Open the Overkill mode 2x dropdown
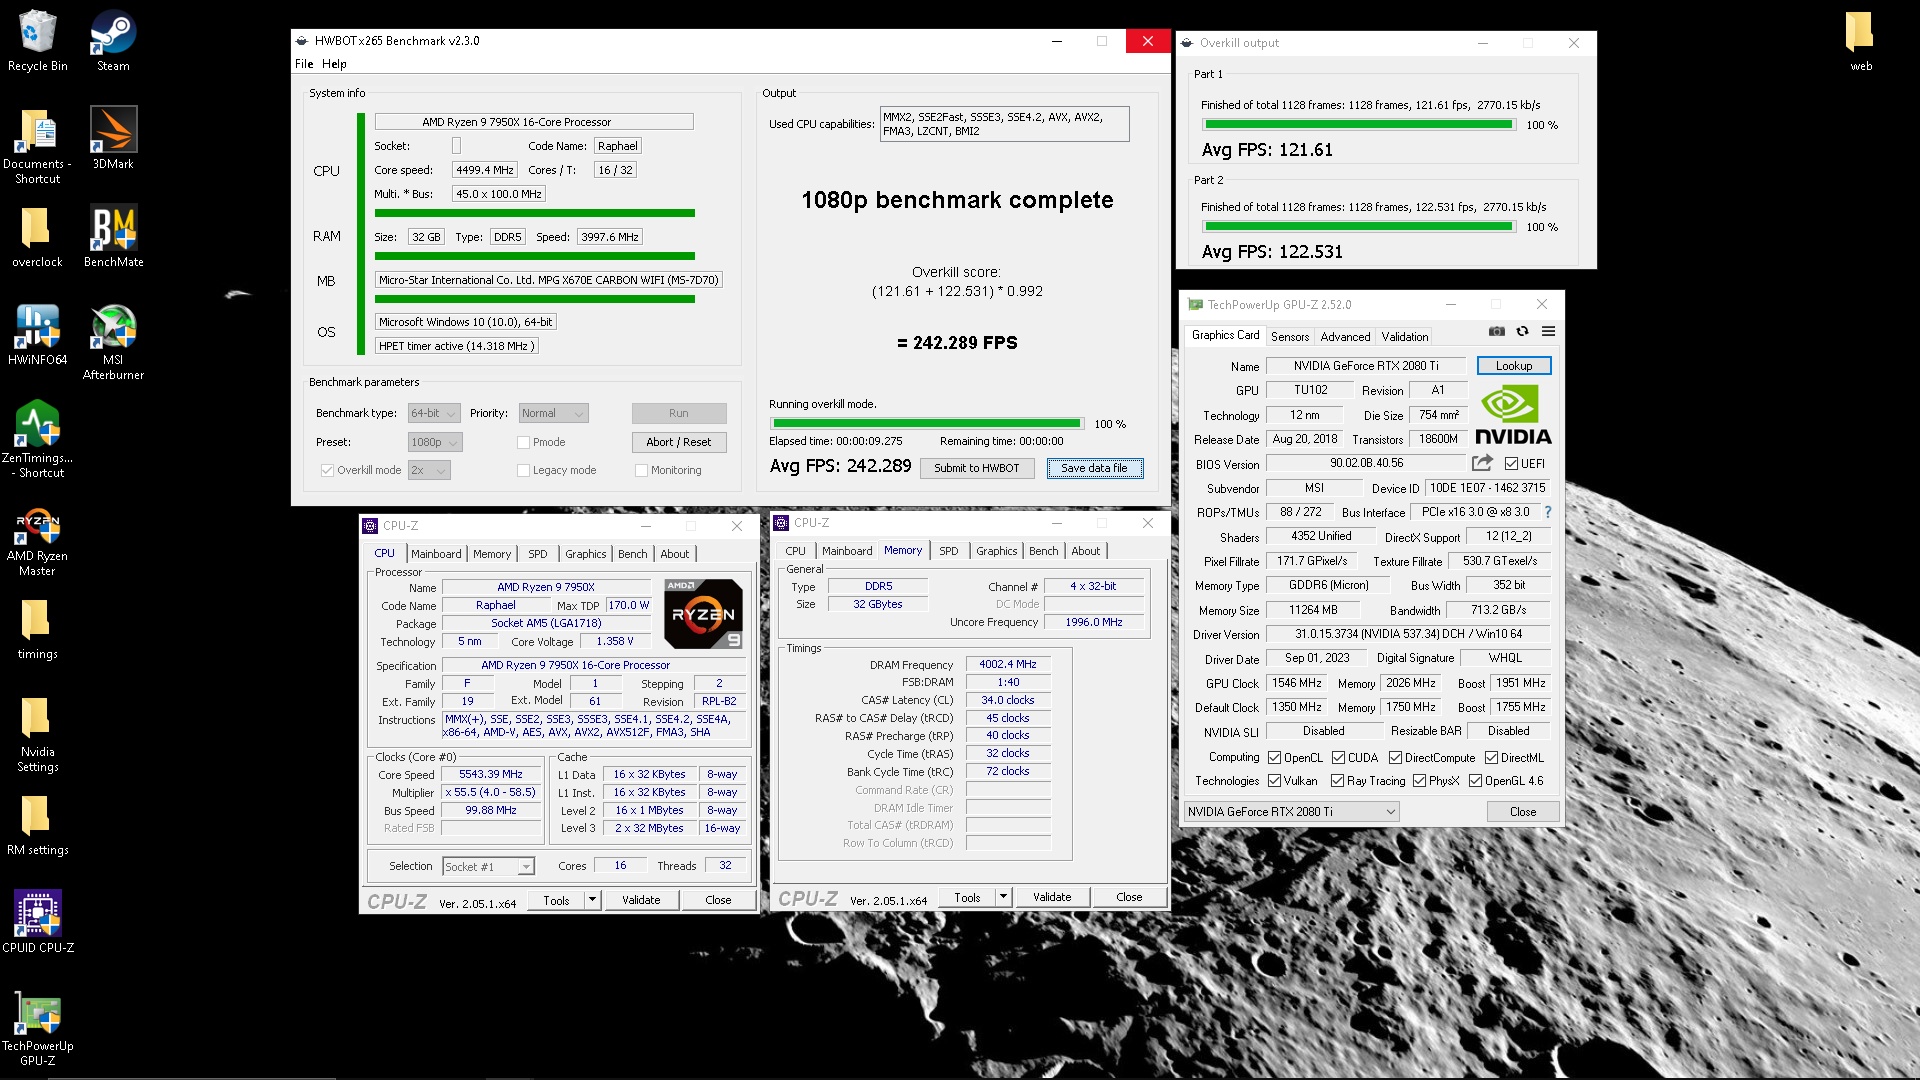The height and width of the screenshot is (1080, 1920). pyautogui.click(x=429, y=470)
